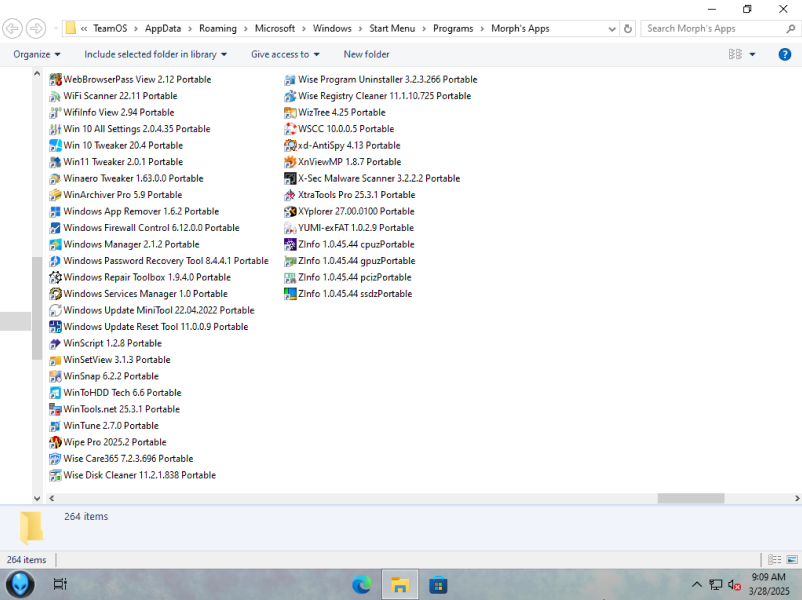Show hidden system tray icons
The image size is (802, 600).
(x=697, y=584)
